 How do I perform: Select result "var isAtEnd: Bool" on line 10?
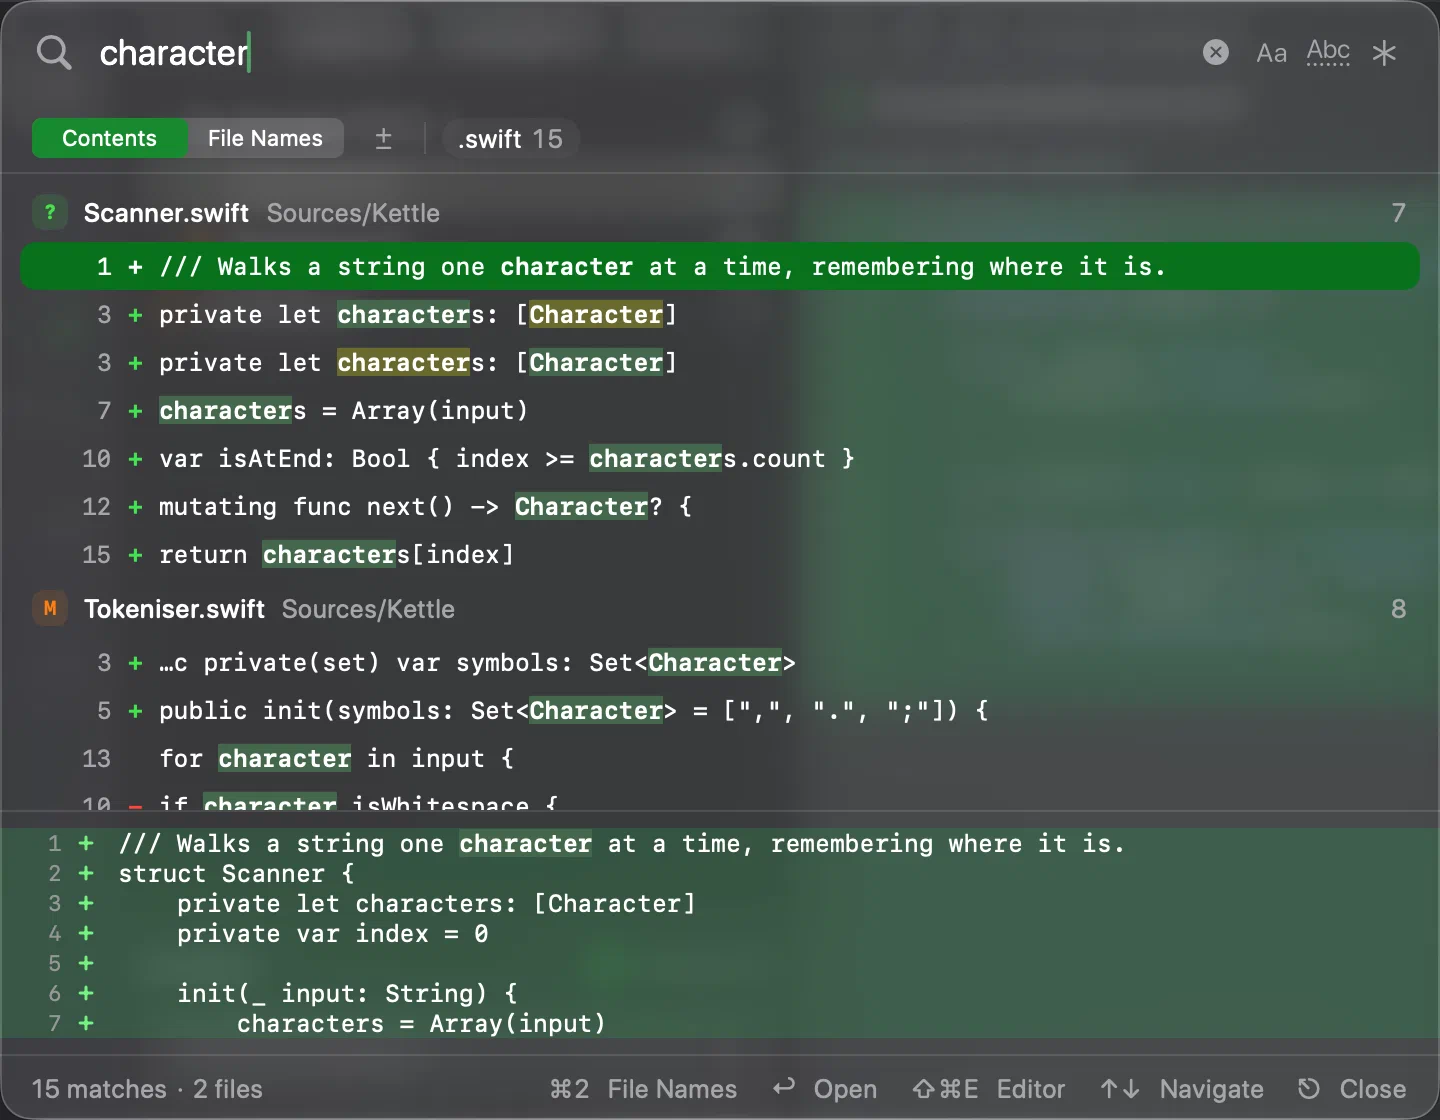(720, 458)
